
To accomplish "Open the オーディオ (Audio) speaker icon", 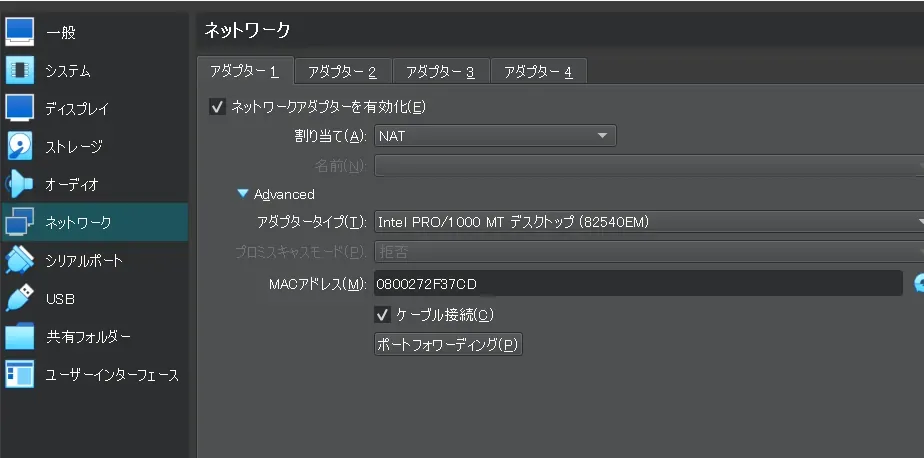I will point(20,184).
